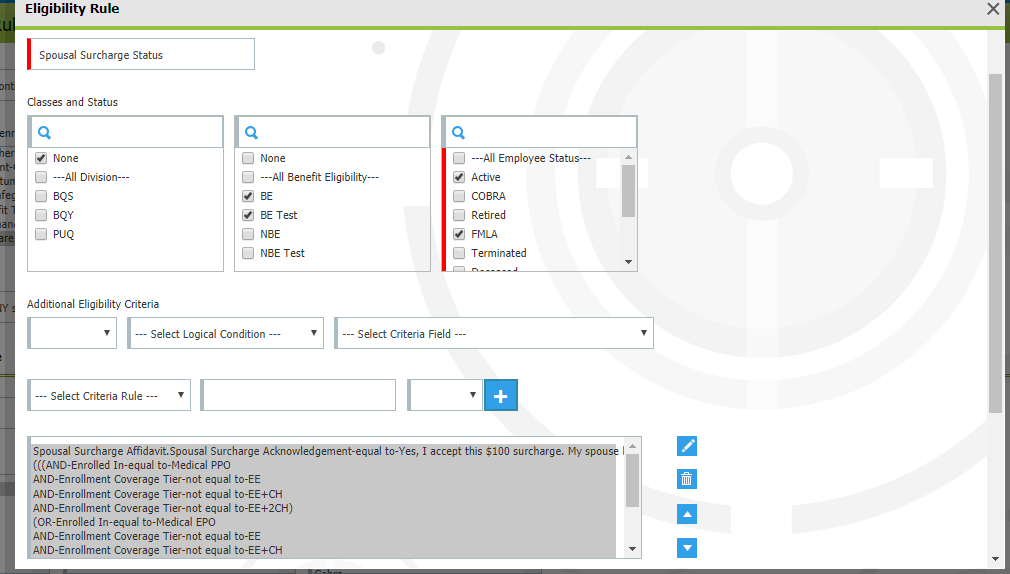
Task: Click the search icon in the Employee Status list
Action: coord(460,132)
